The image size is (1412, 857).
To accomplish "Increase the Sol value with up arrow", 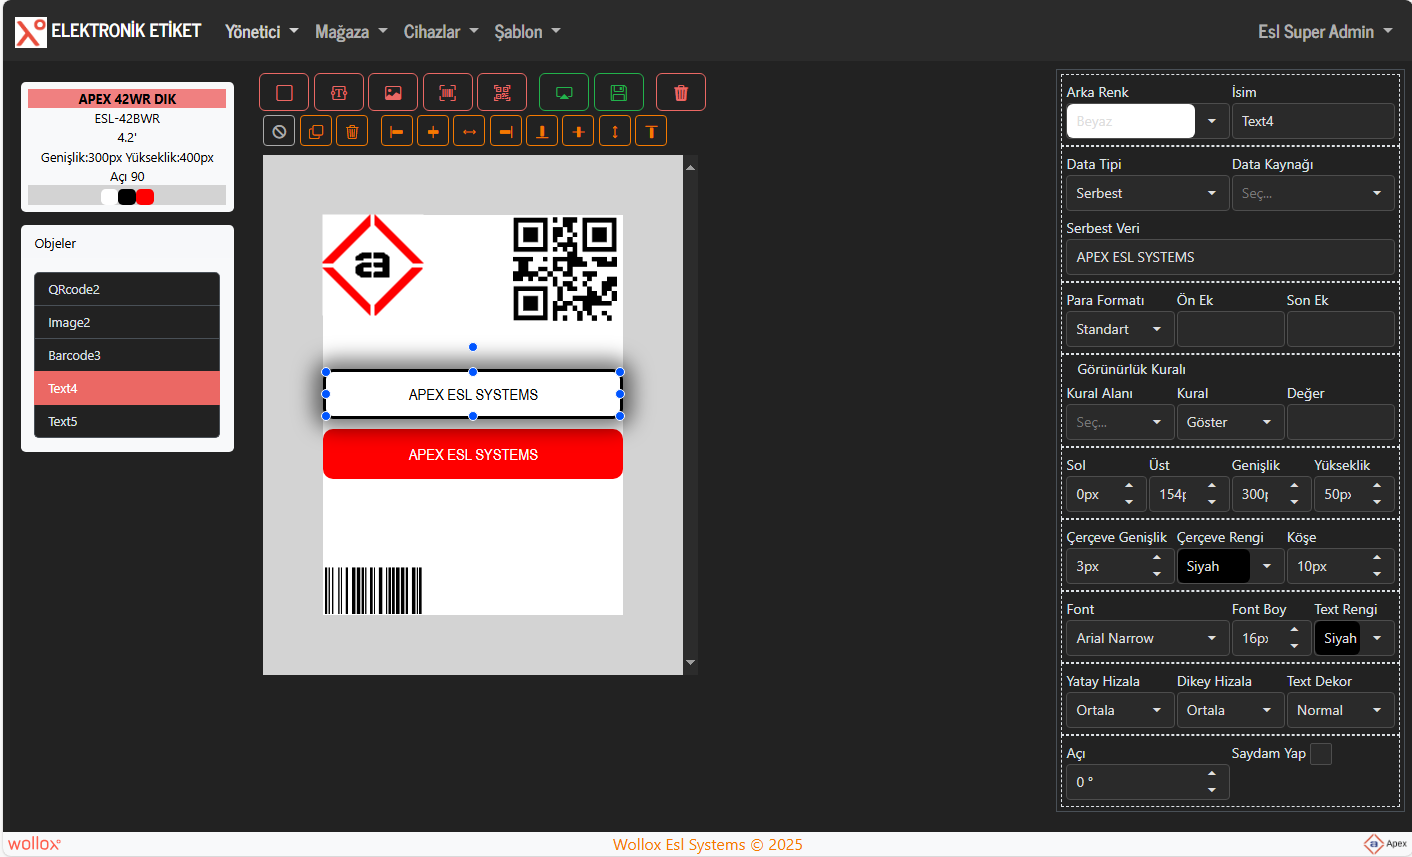I will pyautogui.click(x=1129, y=487).
